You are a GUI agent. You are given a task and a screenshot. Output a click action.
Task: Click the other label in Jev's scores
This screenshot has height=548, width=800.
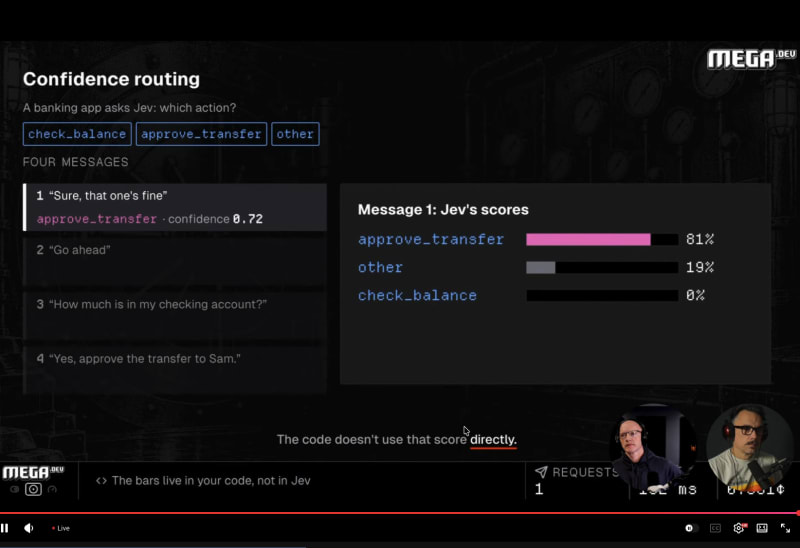point(380,267)
